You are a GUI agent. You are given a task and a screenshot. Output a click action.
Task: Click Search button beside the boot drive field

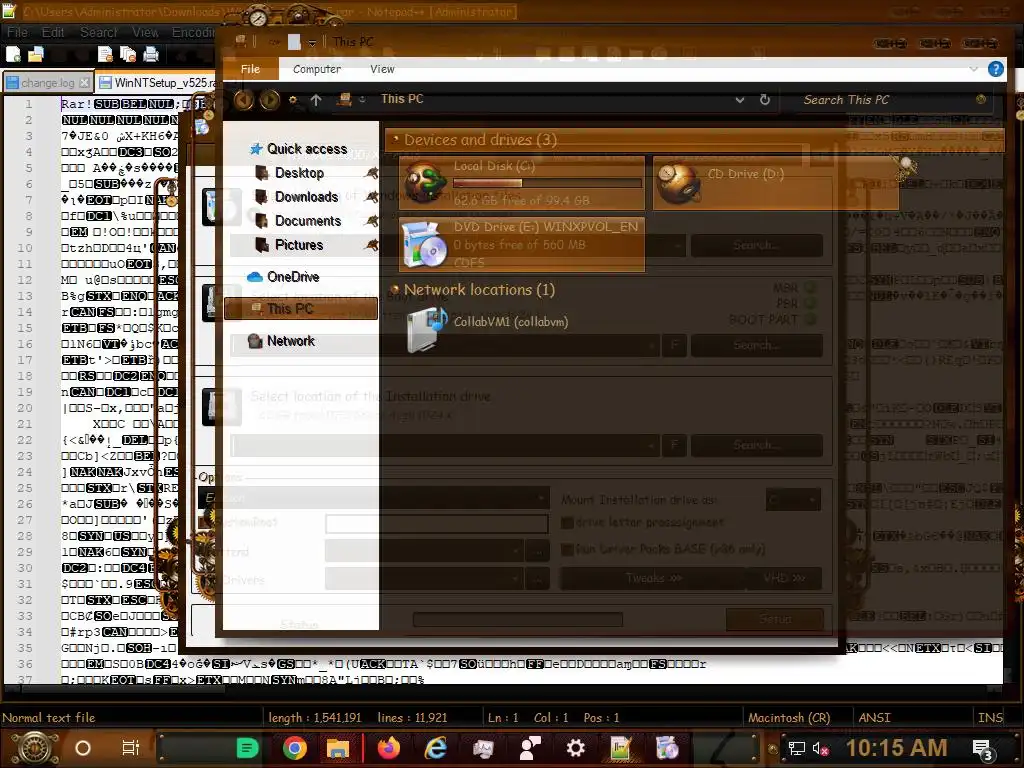(x=756, y=345)
